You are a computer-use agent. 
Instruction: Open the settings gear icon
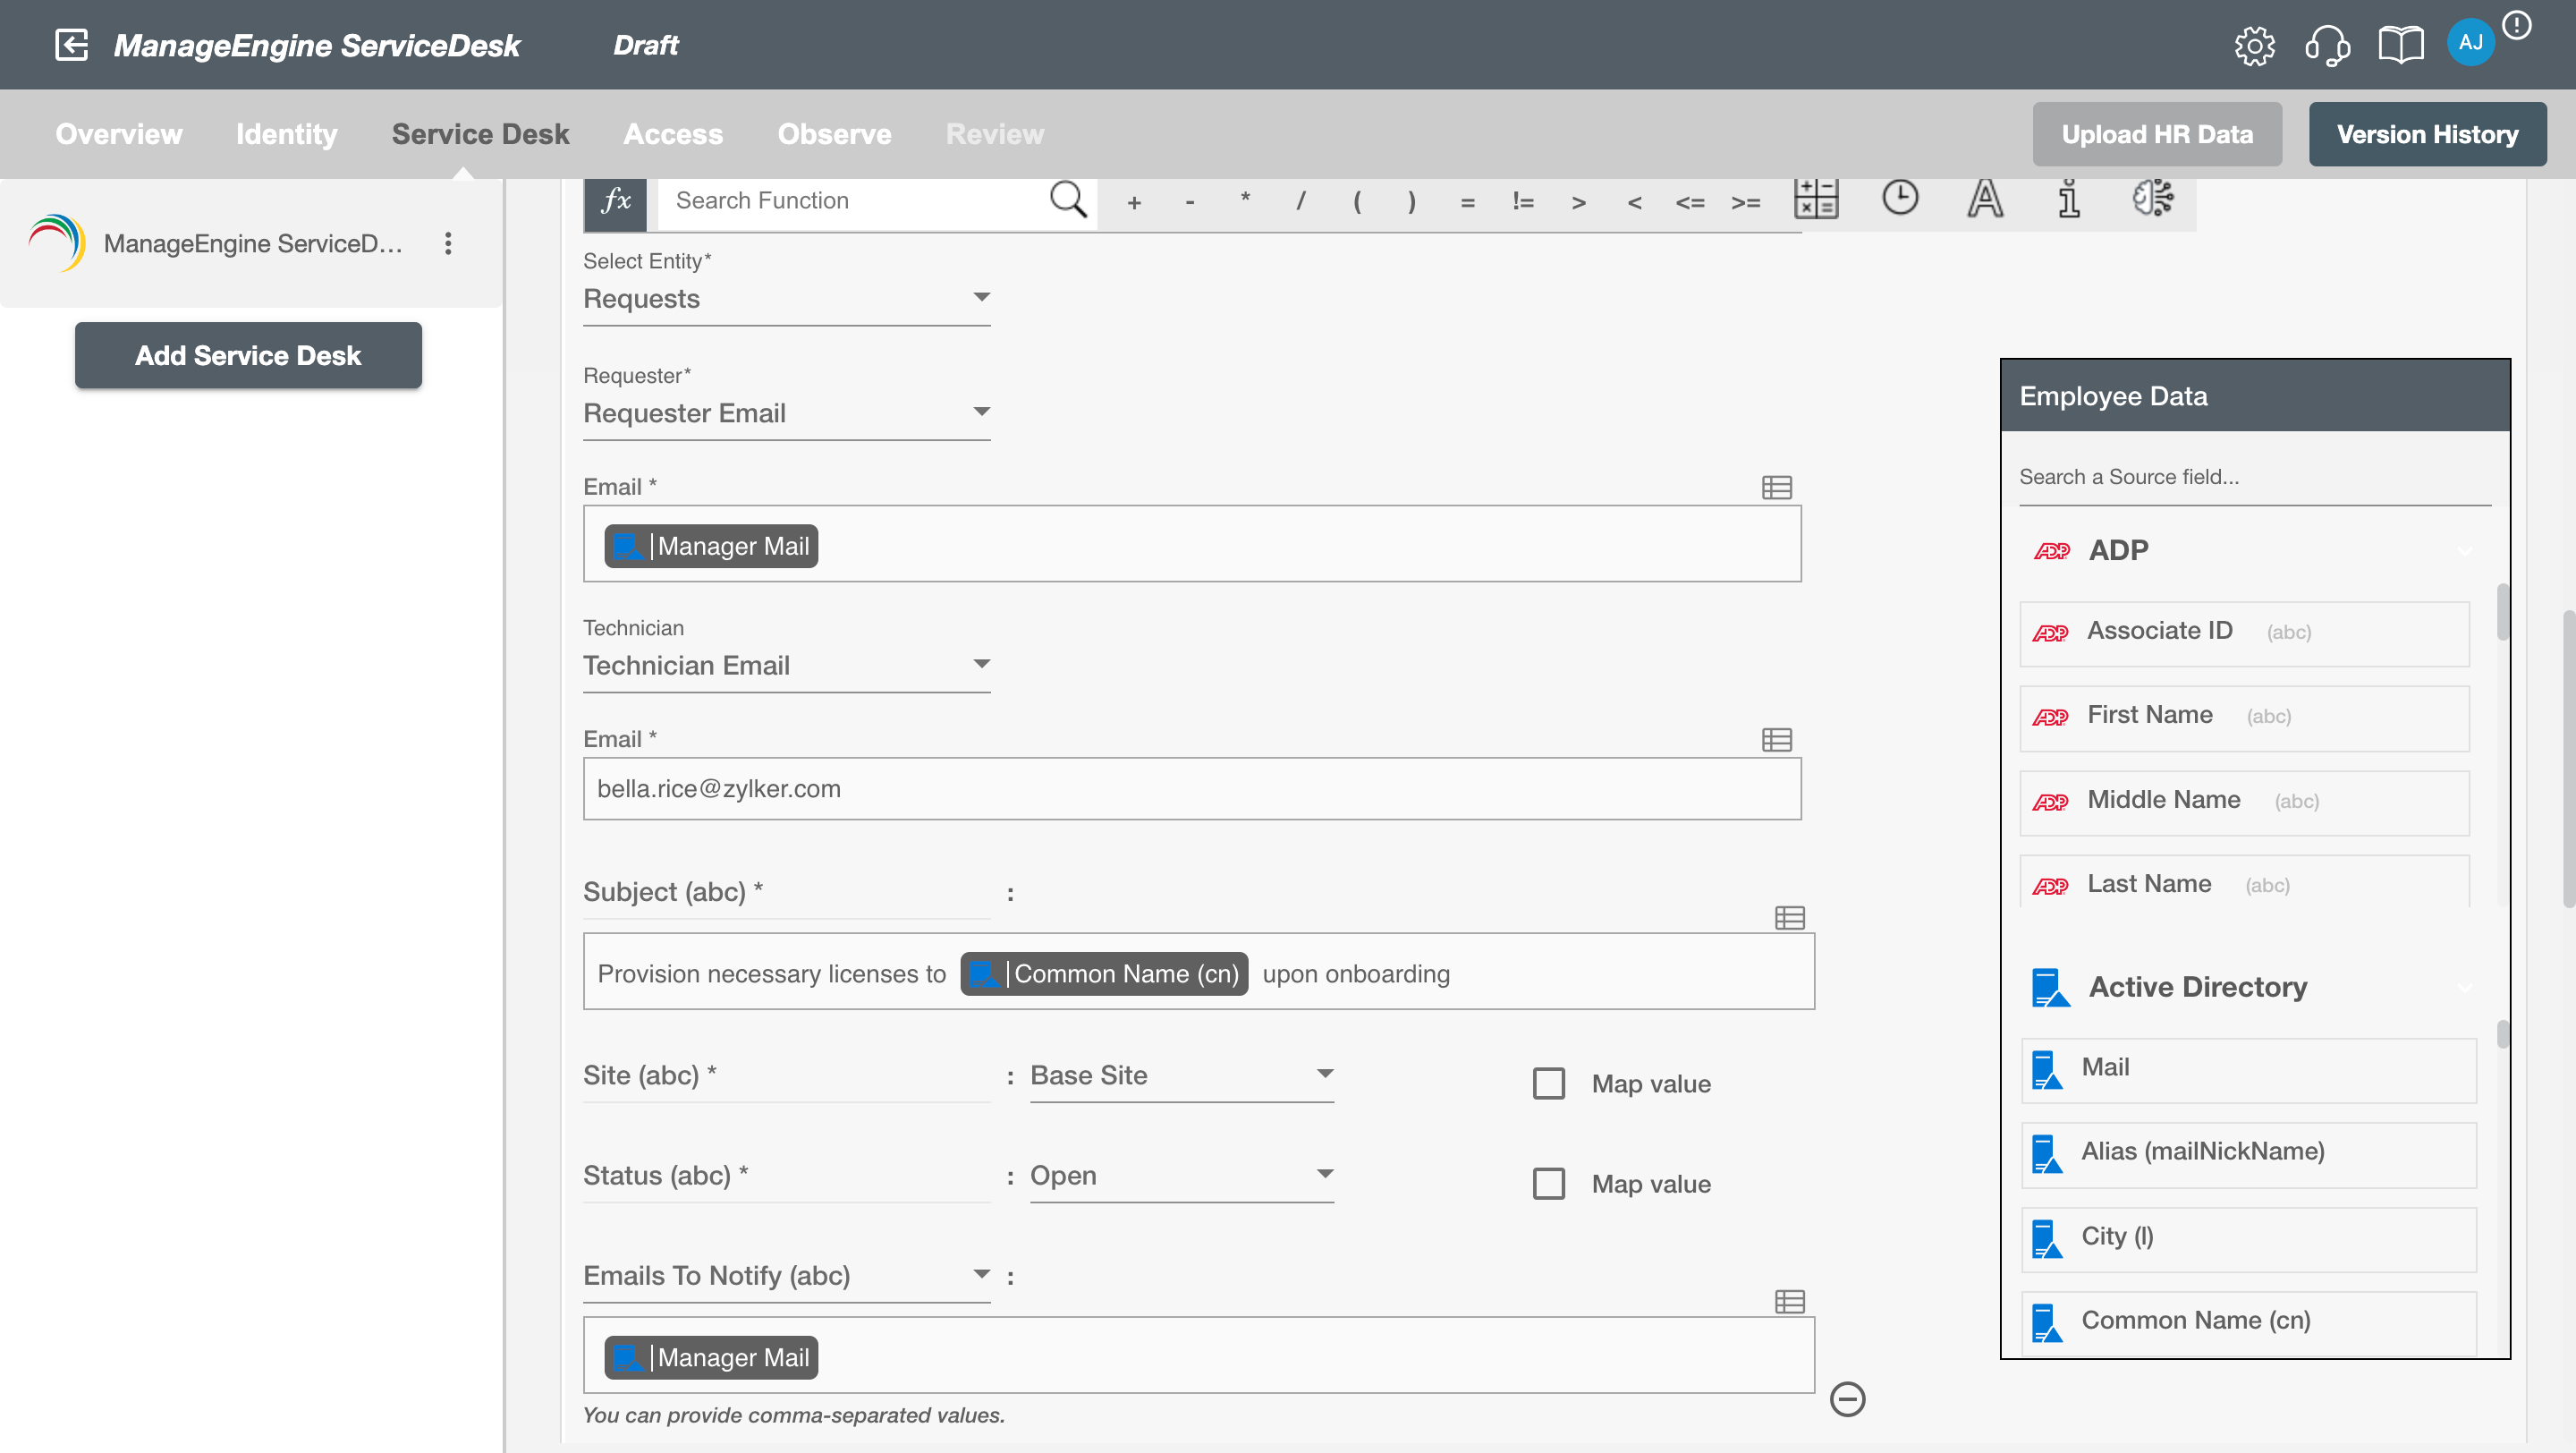click(x=2254, y=45)
